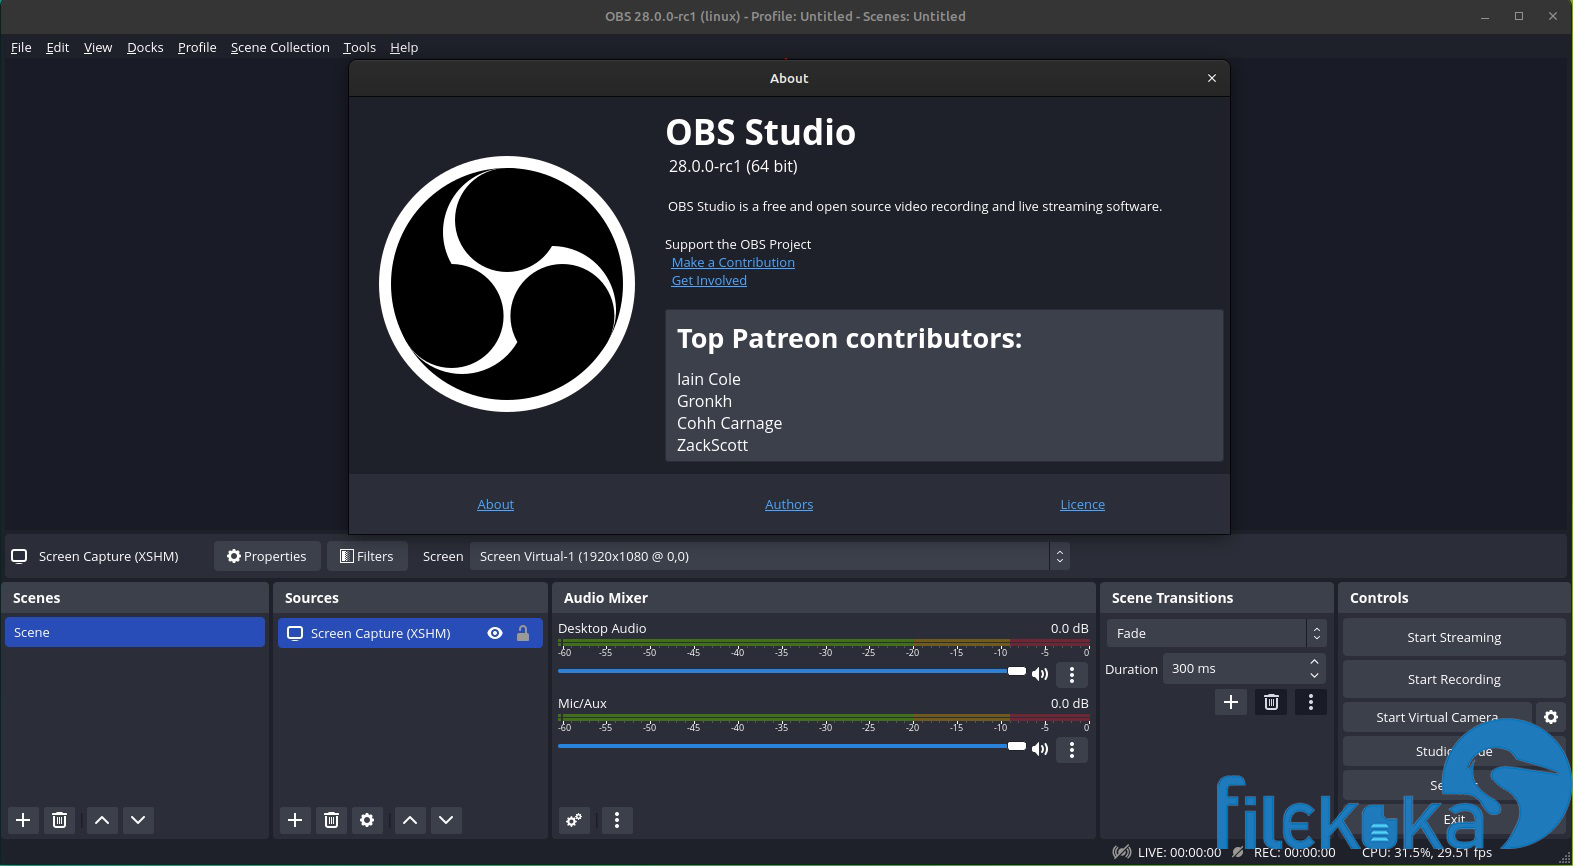Move scene up in Scenes panel
1573x866 pixels.
pos(102,820)
